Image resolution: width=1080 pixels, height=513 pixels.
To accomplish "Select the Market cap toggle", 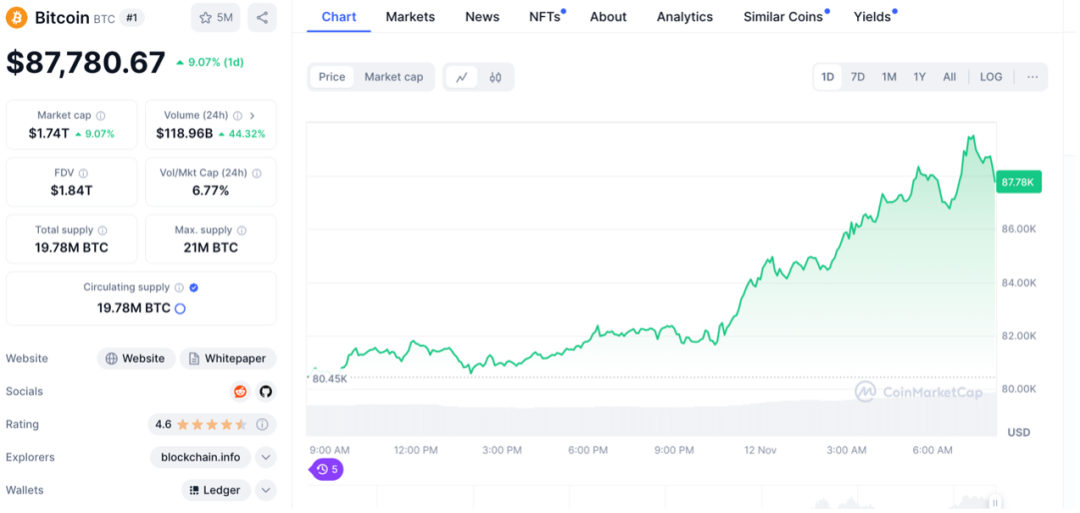I will coord(393,77).
